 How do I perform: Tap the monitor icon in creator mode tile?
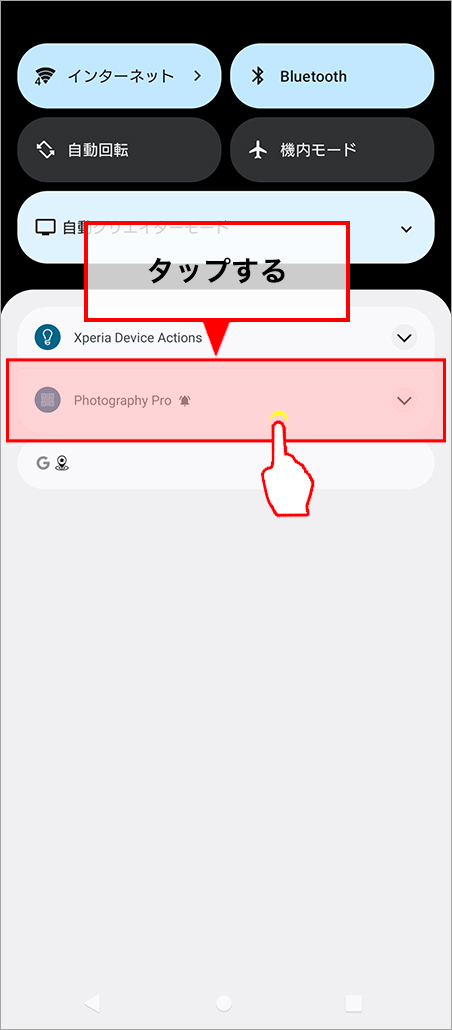[x=45, y=228]
